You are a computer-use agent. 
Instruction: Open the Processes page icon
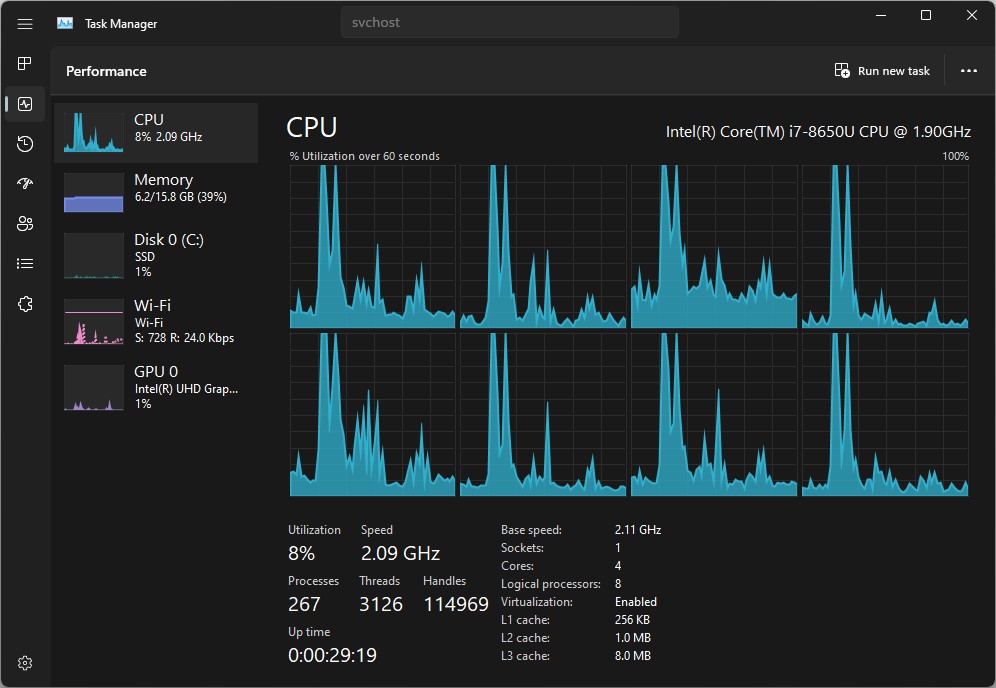pos(25,63)
